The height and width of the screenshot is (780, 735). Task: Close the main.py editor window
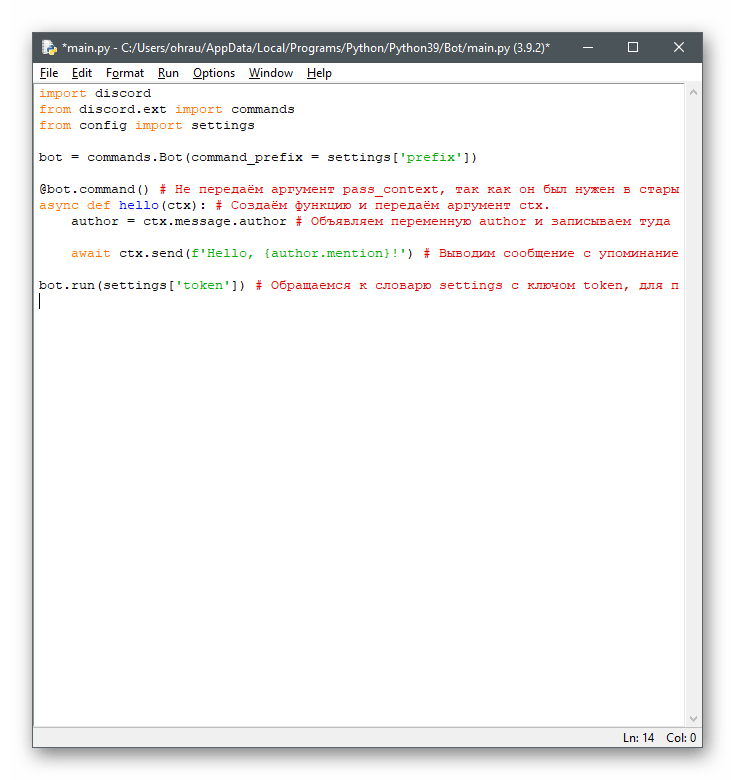click(679, 47)
